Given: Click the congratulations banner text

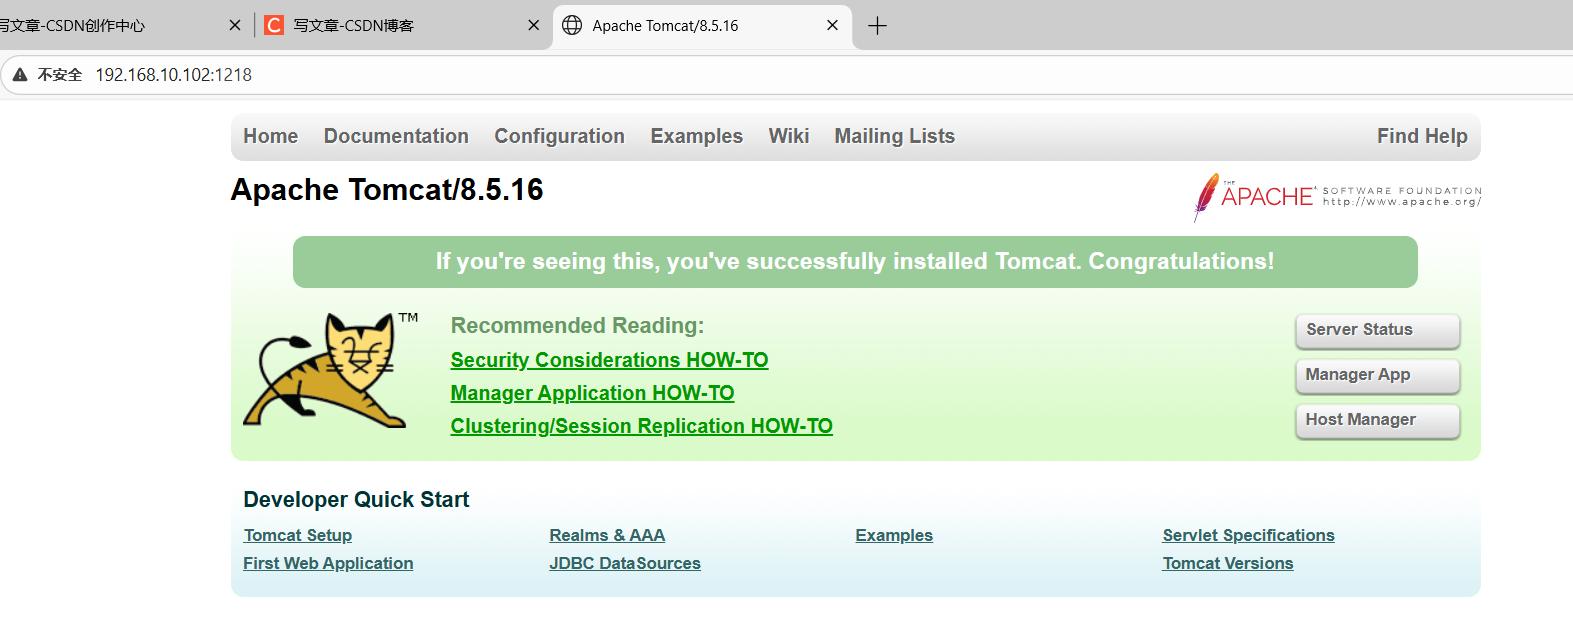Looking at the screenshot, I should (855, 262).
